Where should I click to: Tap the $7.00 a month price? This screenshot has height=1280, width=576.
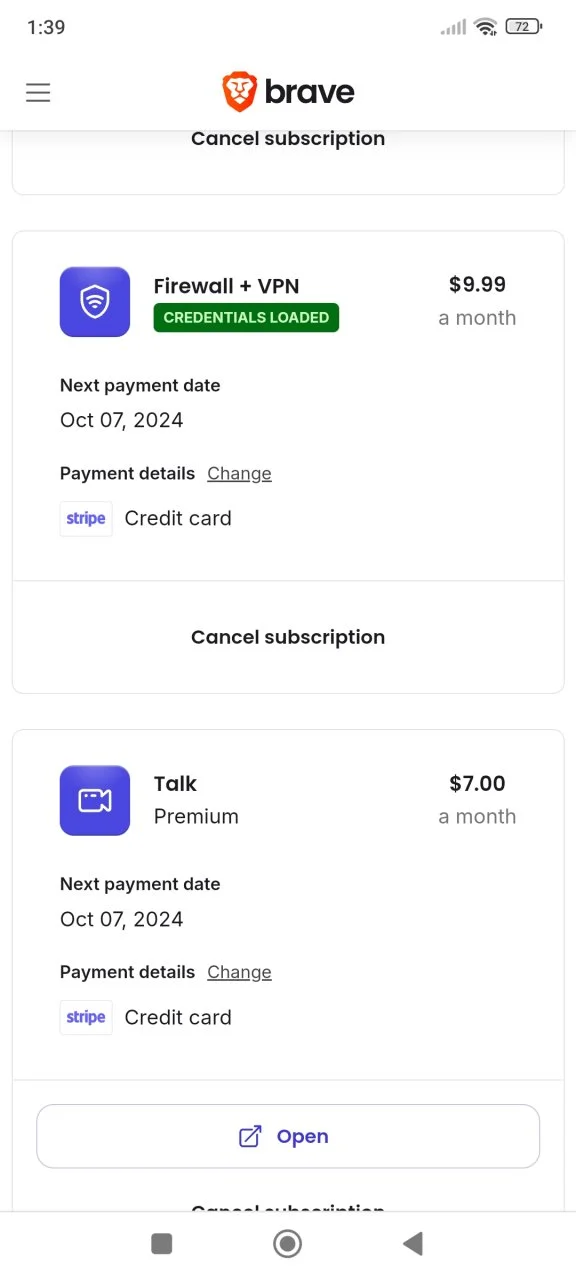click(x=477, y=799)
